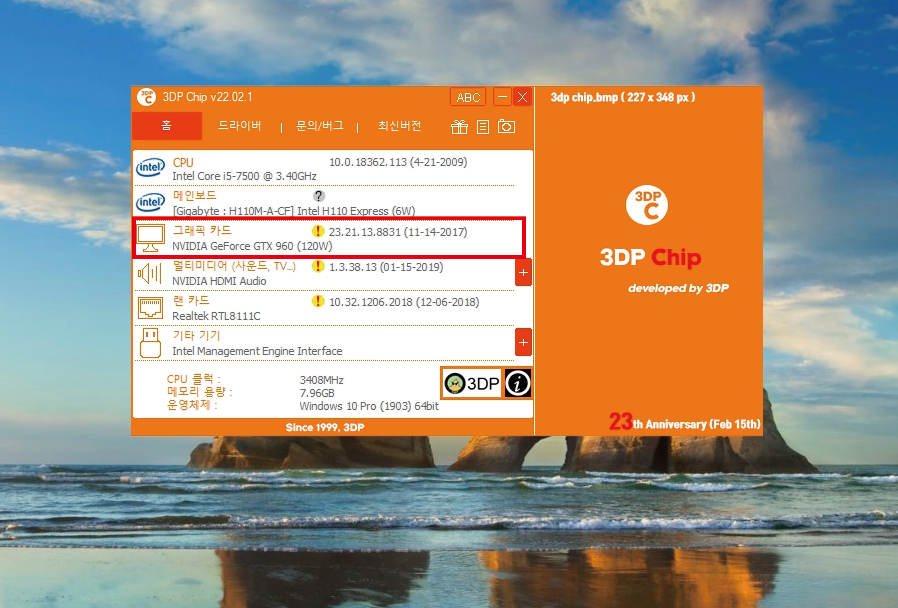
Task: Click the 그래픽 카드 label link
Action: pos(202,230)
